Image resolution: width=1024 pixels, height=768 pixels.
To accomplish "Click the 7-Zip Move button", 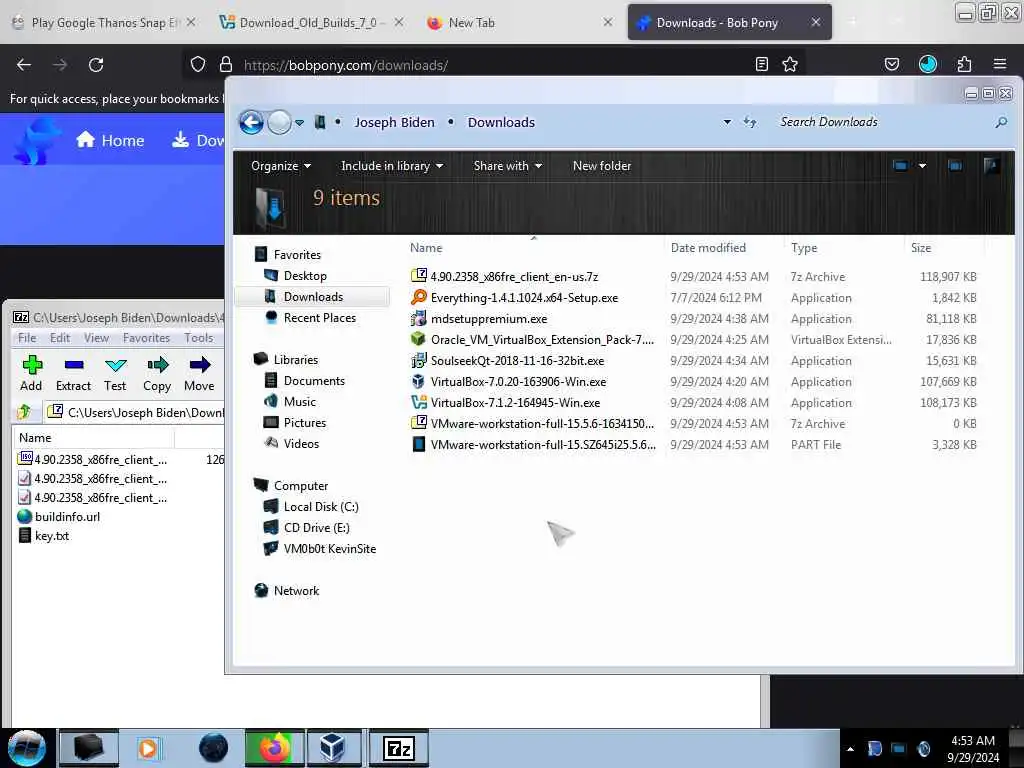I will (199, 374).
